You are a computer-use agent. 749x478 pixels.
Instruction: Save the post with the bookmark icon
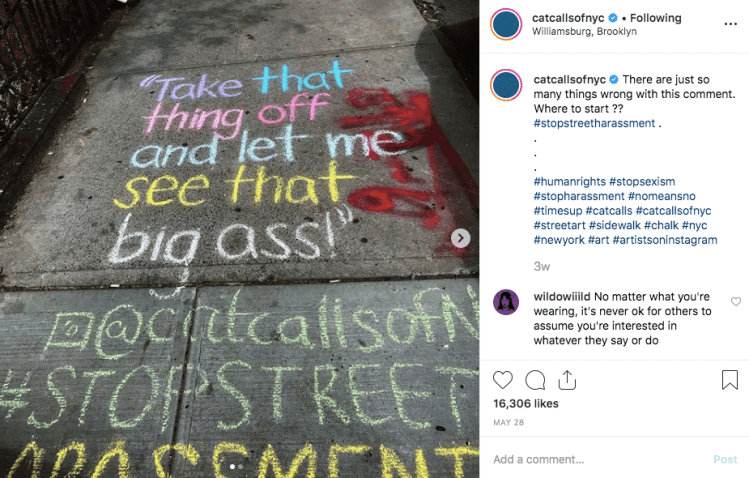click(729, 380)
